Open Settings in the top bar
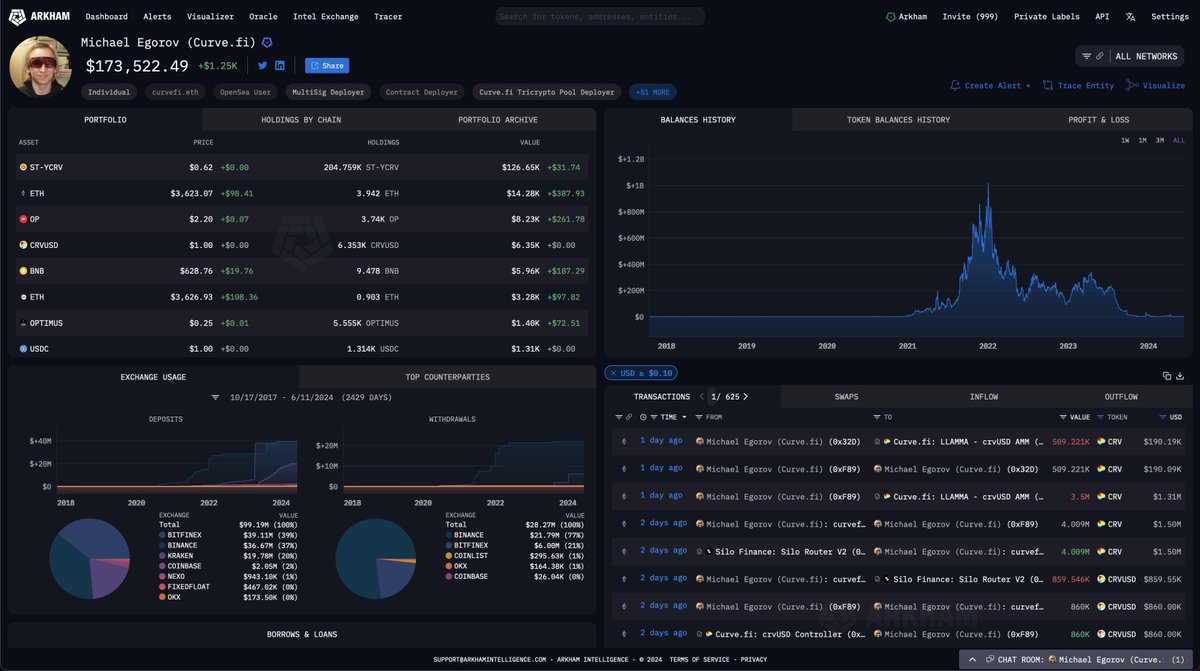The width and height of the screenshot is (1200, 671). pyautogui.click(x=1170, y=16)
